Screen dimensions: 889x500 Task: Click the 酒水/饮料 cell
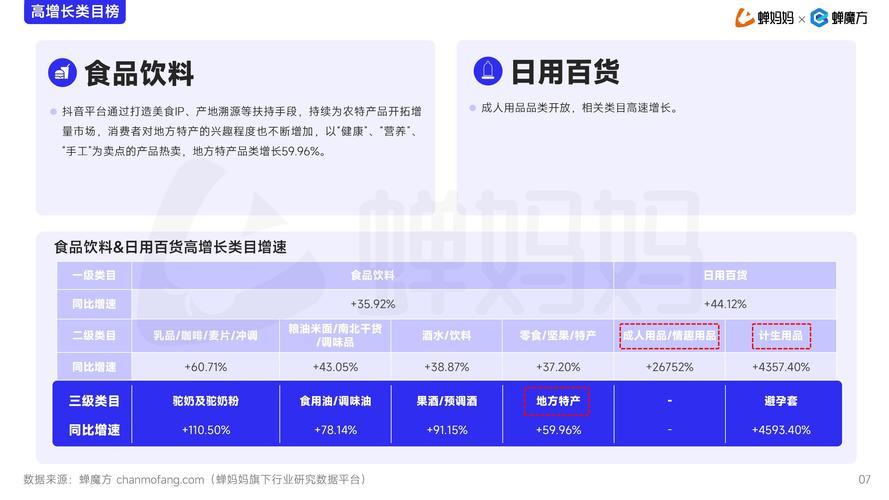point(447,336)
